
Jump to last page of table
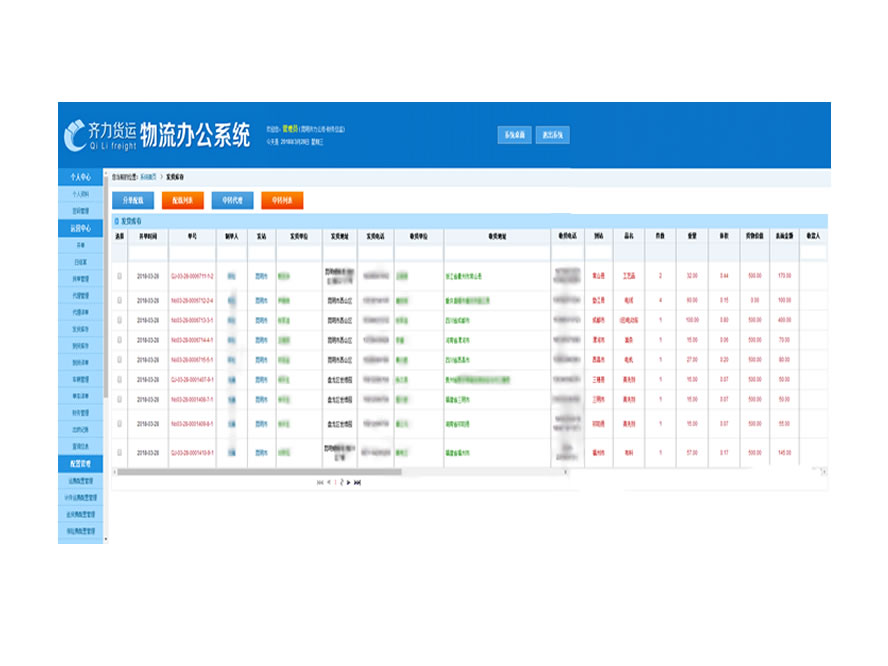tap(357, 481)
